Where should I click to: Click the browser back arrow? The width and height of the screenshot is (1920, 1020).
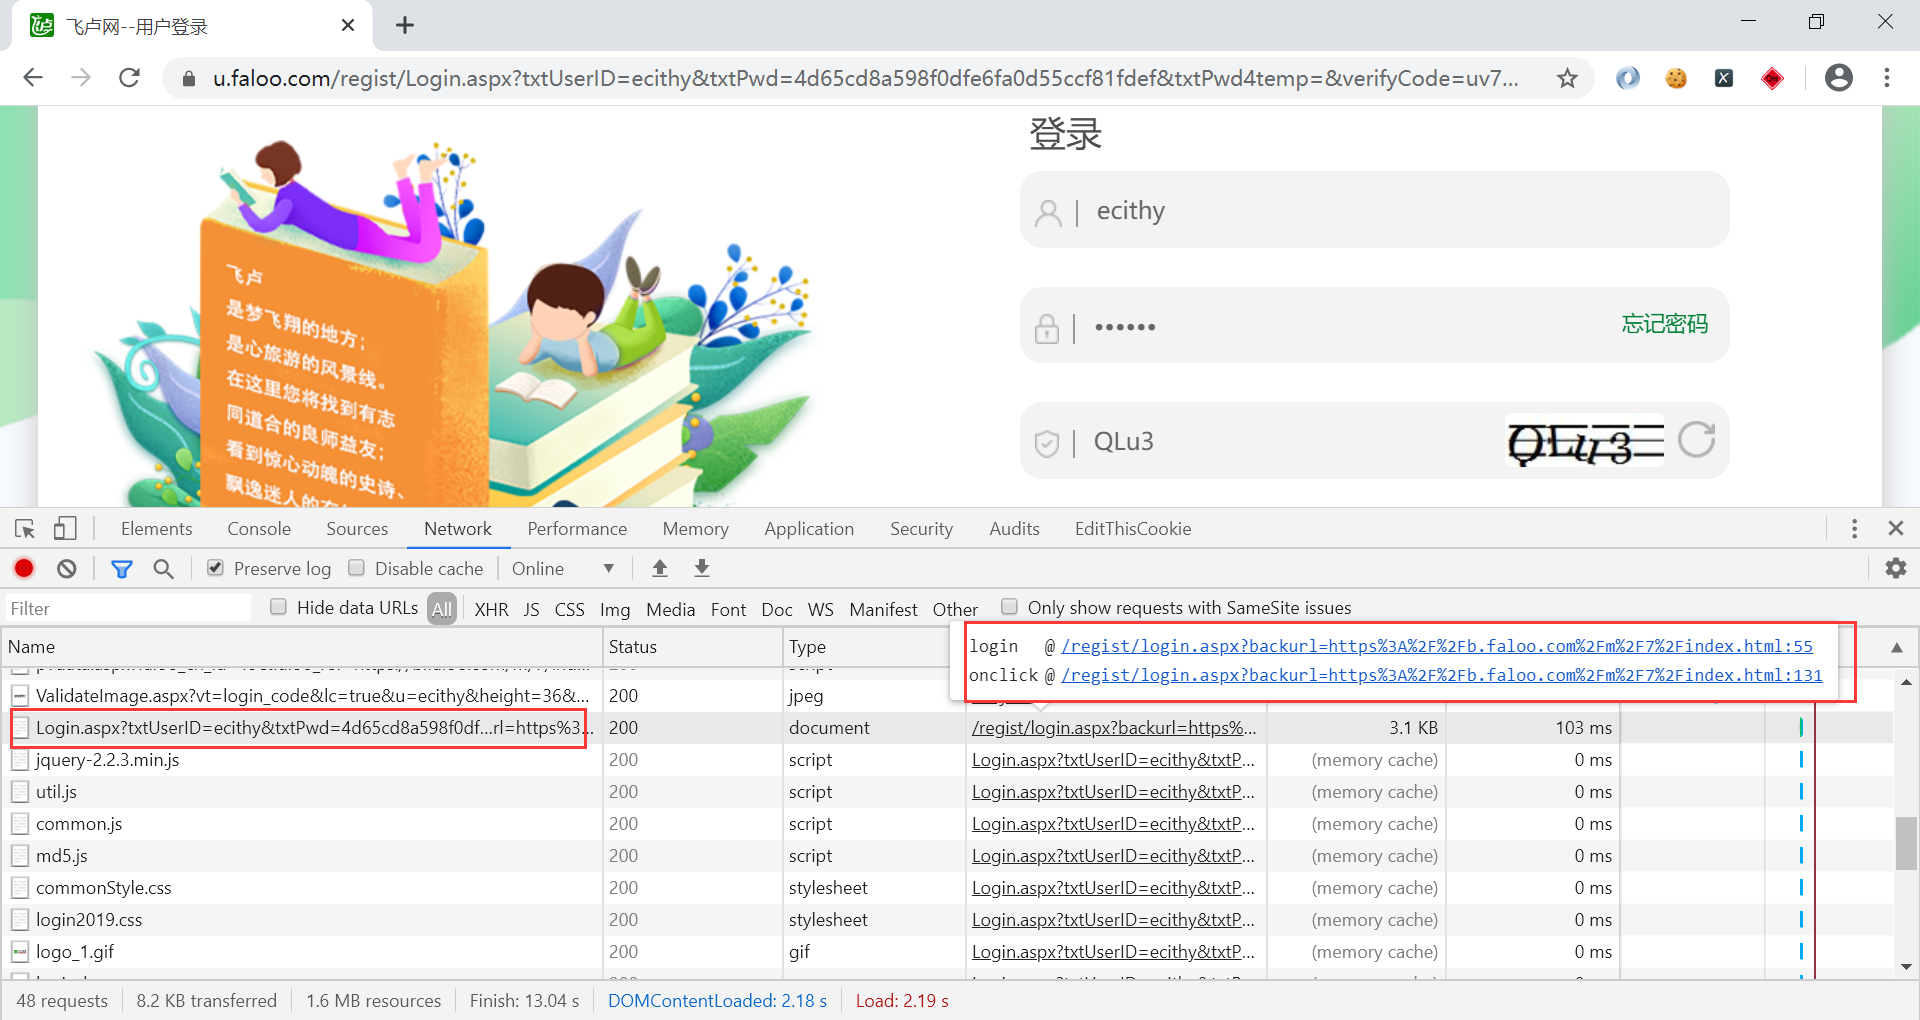click(33, 78)
